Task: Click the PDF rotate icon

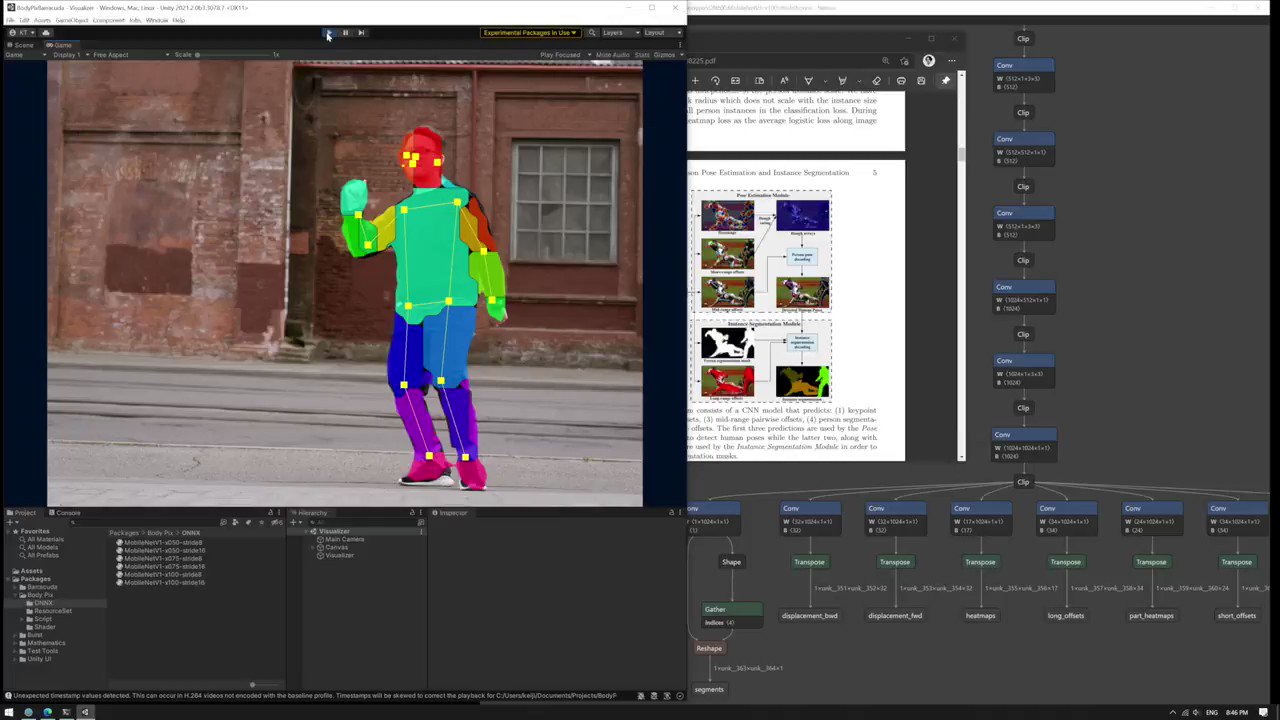Action: 715,81
